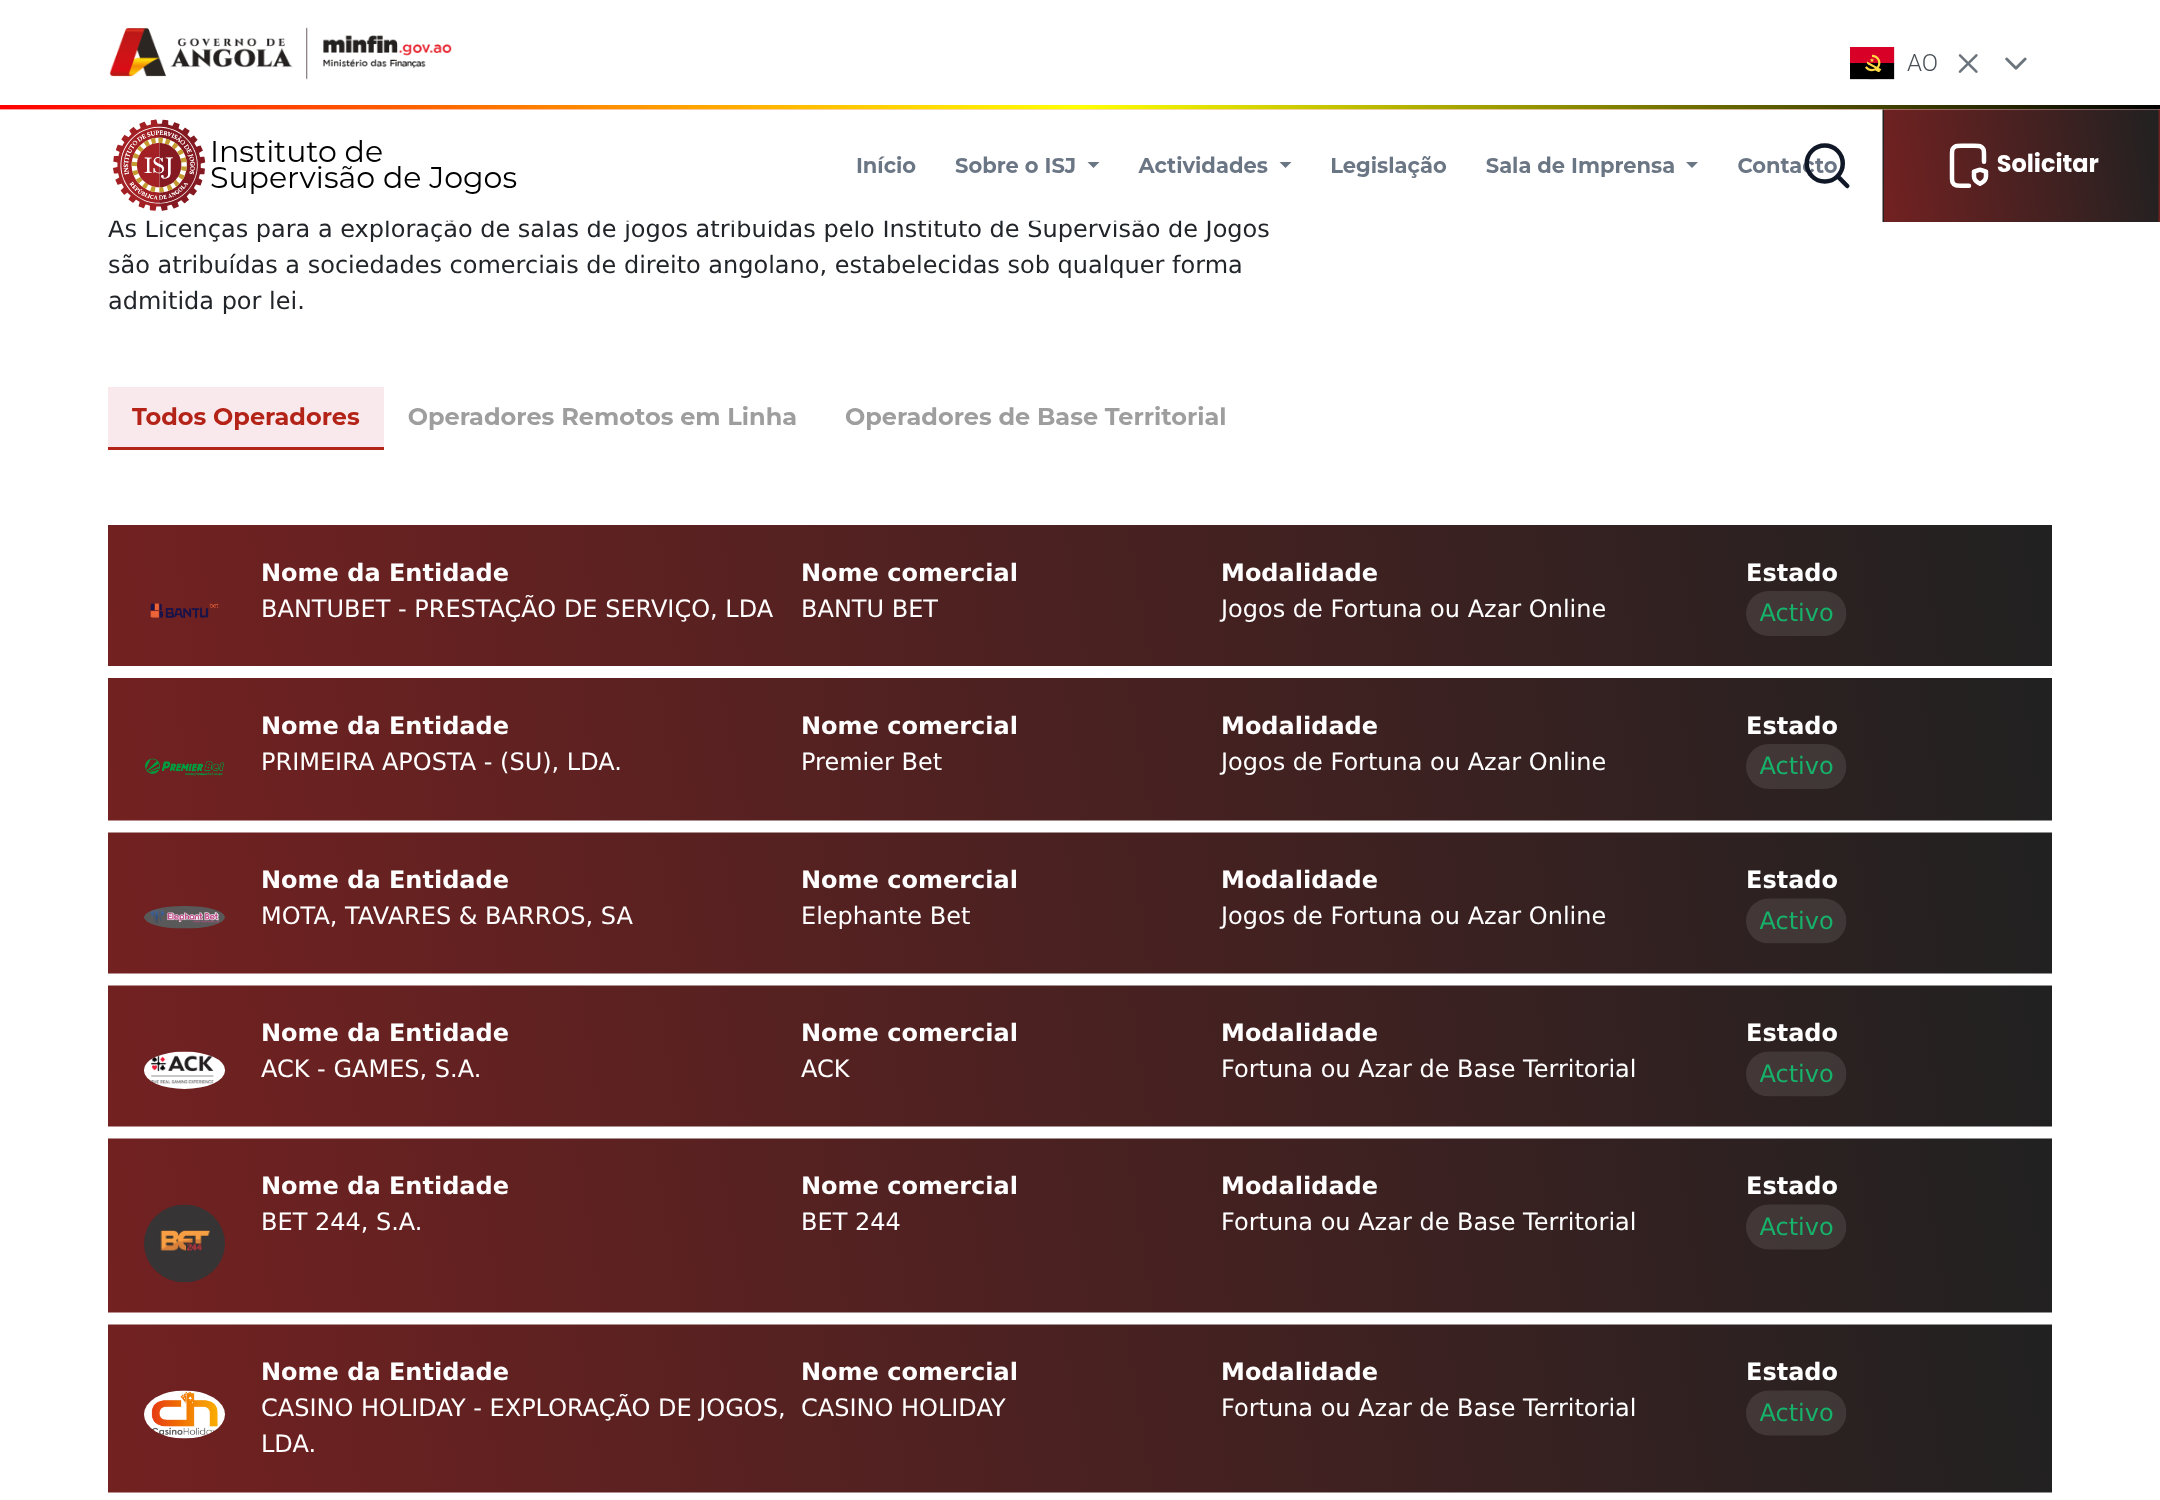
Task: Click commercial name BANTU BET
Action: coord(869,609)
